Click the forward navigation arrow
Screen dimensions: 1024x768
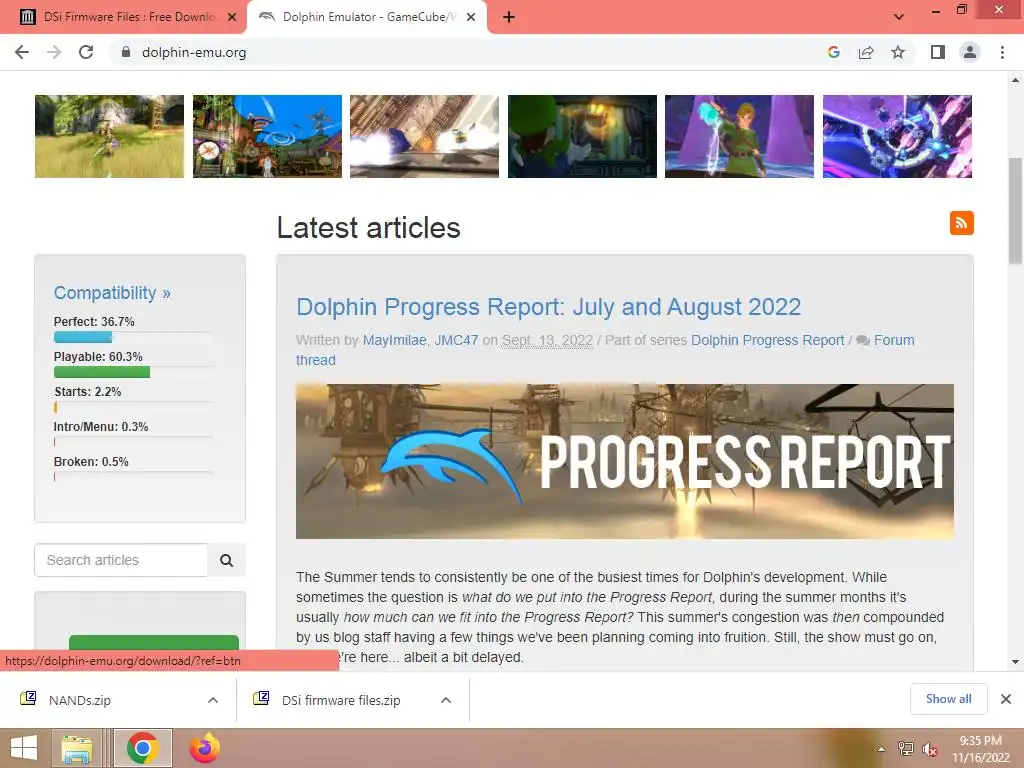pos(54,52)
